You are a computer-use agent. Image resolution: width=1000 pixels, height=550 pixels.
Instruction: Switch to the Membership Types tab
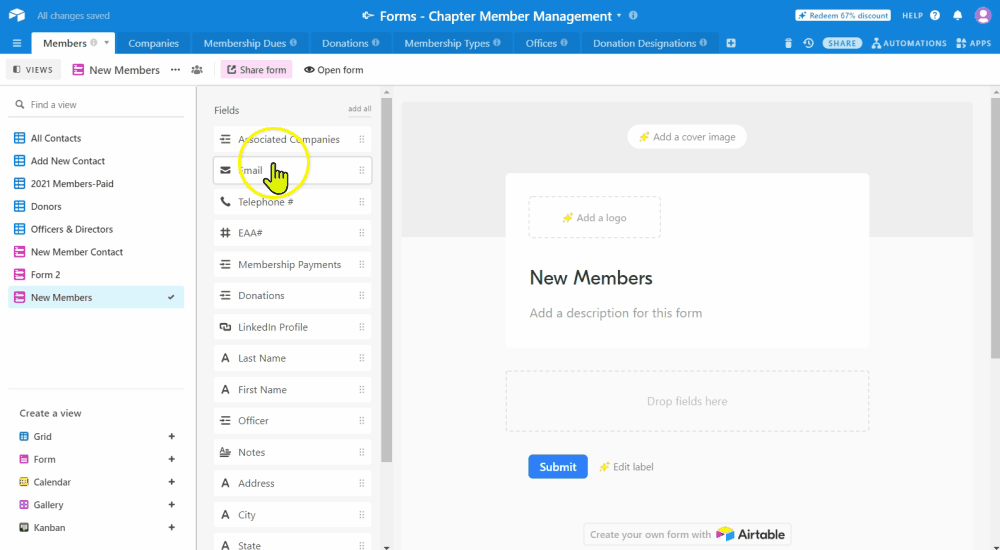[x=452, y=43]
